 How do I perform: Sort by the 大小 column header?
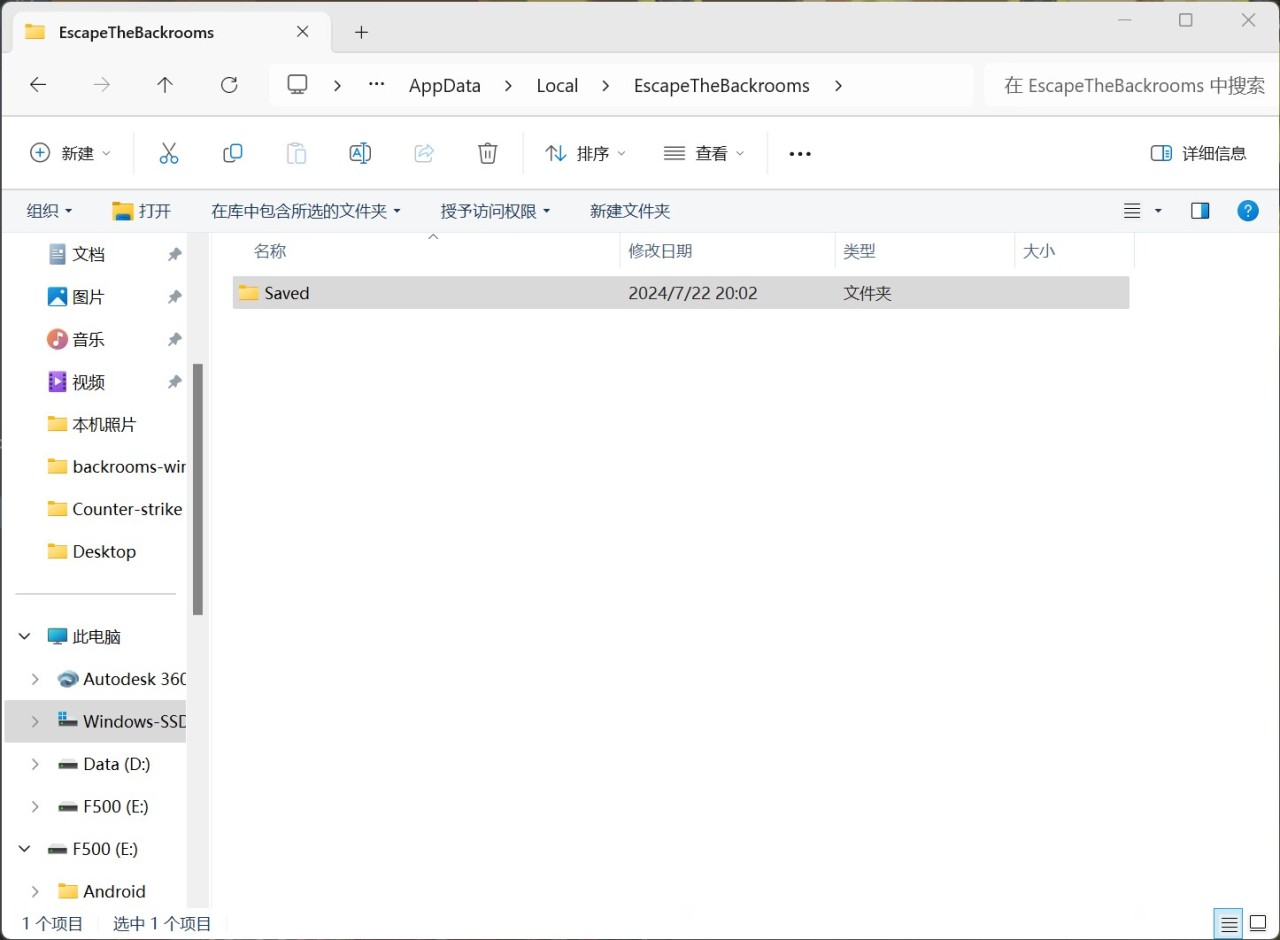pos(1039,251)
